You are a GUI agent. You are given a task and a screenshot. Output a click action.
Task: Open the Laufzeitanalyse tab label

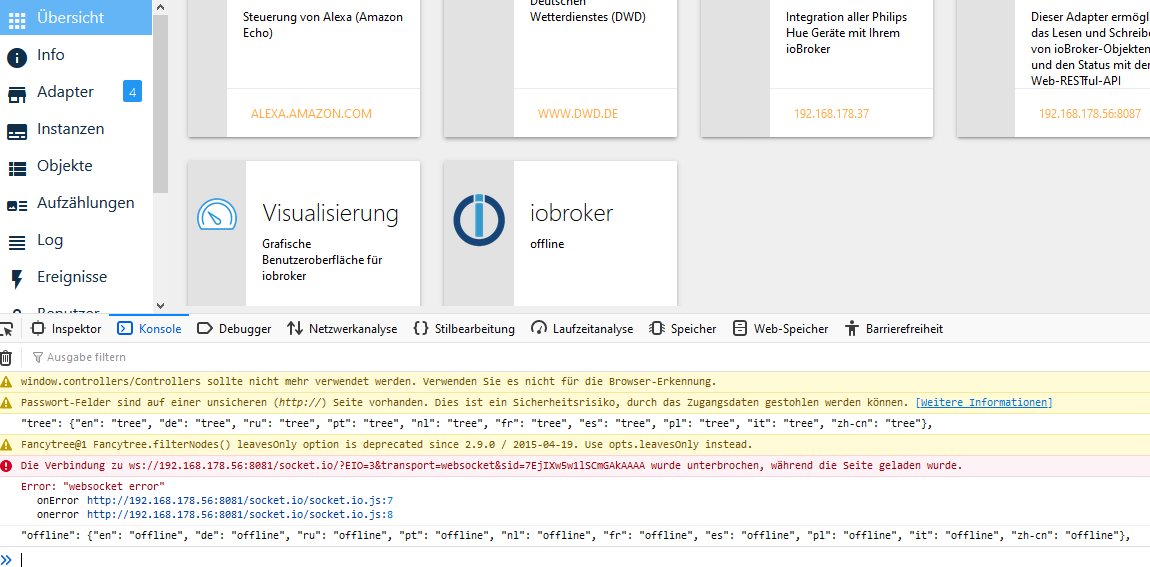point(593,329)
